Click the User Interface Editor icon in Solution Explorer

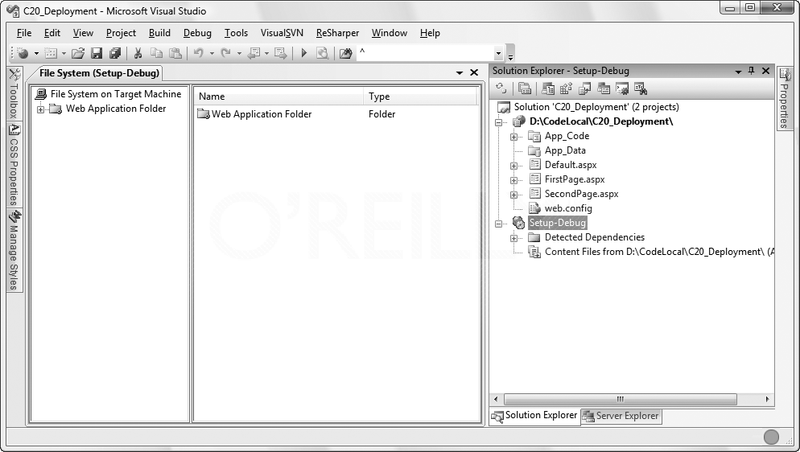pos(604,88)
